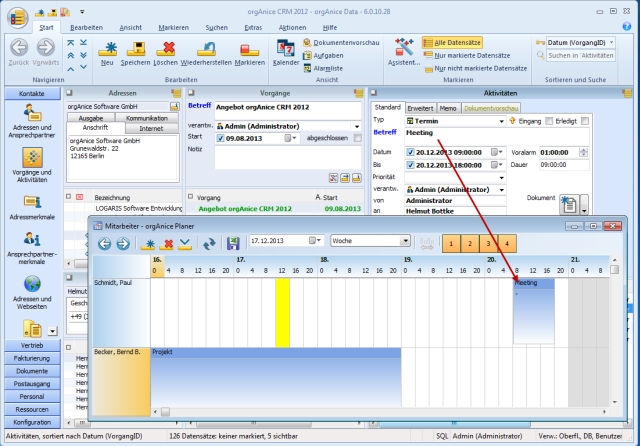Click the Suchen in 'Aktivitäten' field
This screenshot has height=446, width=640.
click(581, 55)
